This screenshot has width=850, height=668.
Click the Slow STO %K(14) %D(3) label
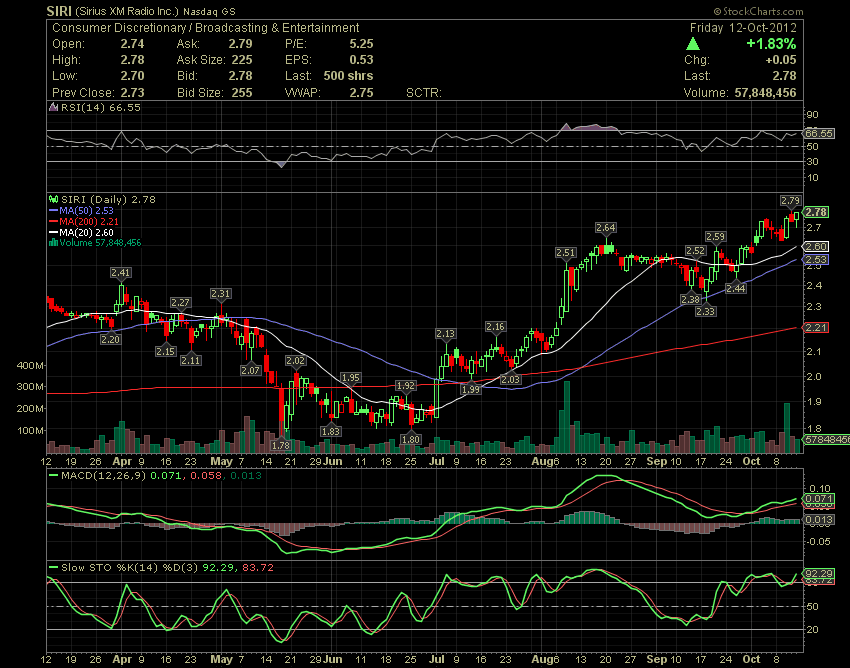(x=129, y=568)
